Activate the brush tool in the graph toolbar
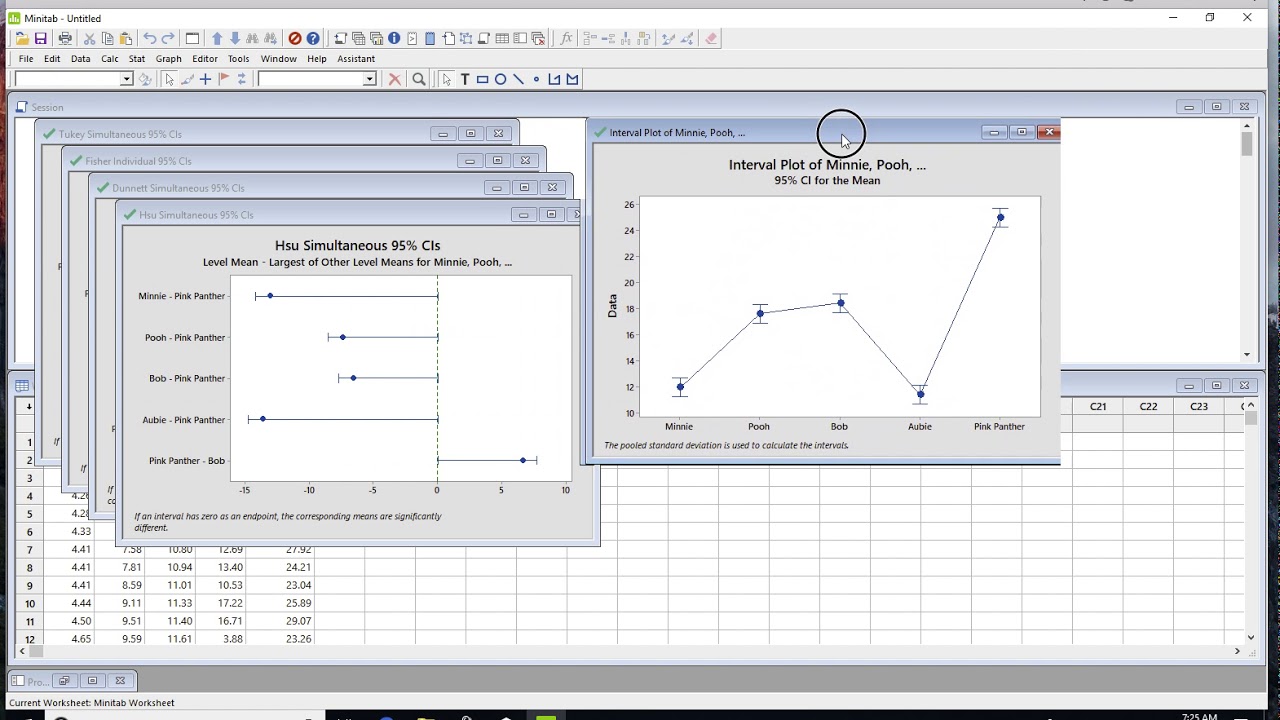 pyautogui.click(x=187, y=79)
